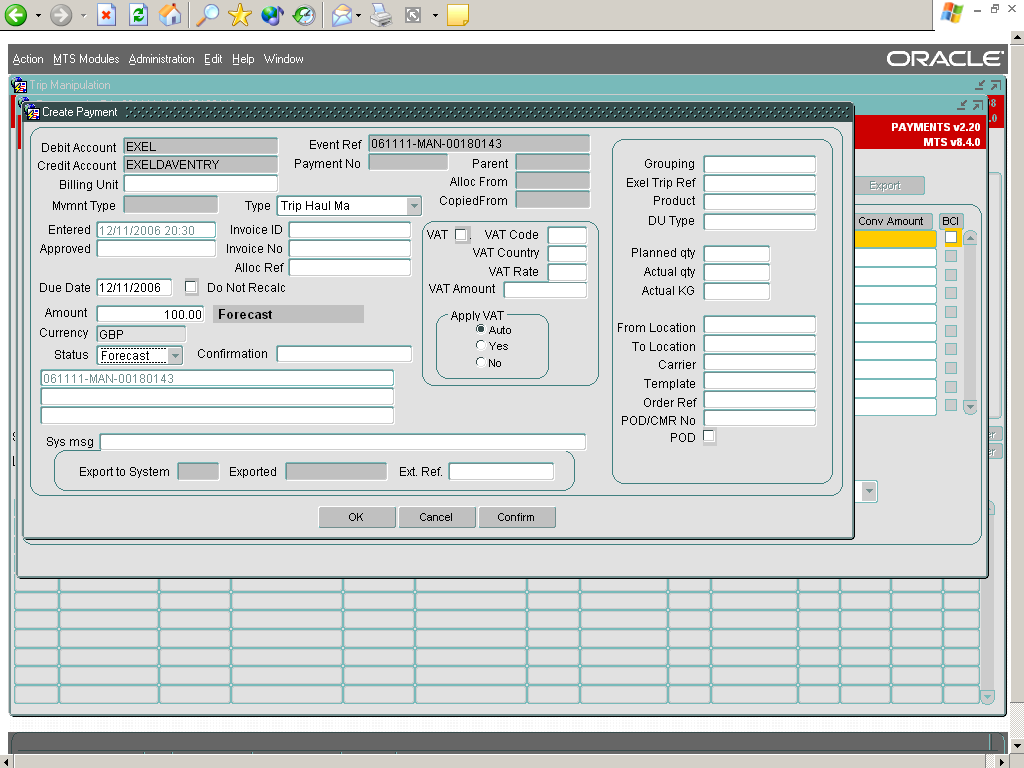Open History with the clock arrow icon
1024x768 pixels.
pyautogui.click(x=304, y=15)
